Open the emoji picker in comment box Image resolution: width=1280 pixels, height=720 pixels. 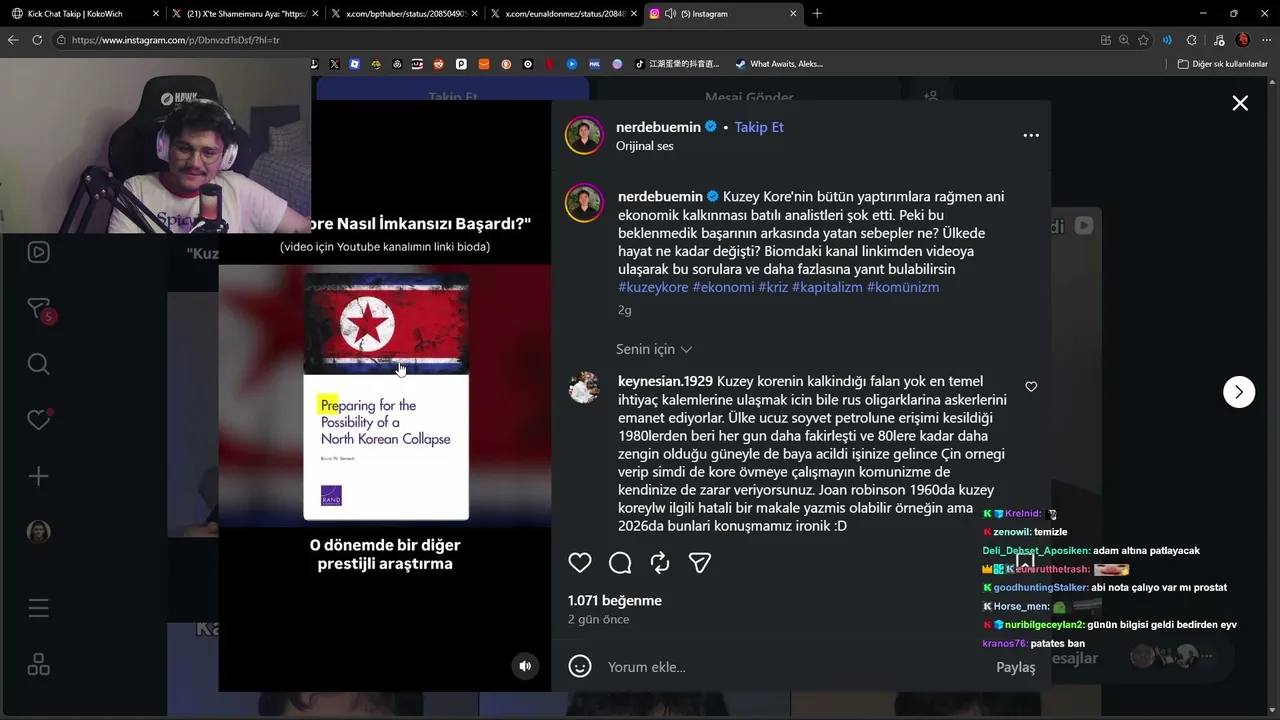pos(580,666)
